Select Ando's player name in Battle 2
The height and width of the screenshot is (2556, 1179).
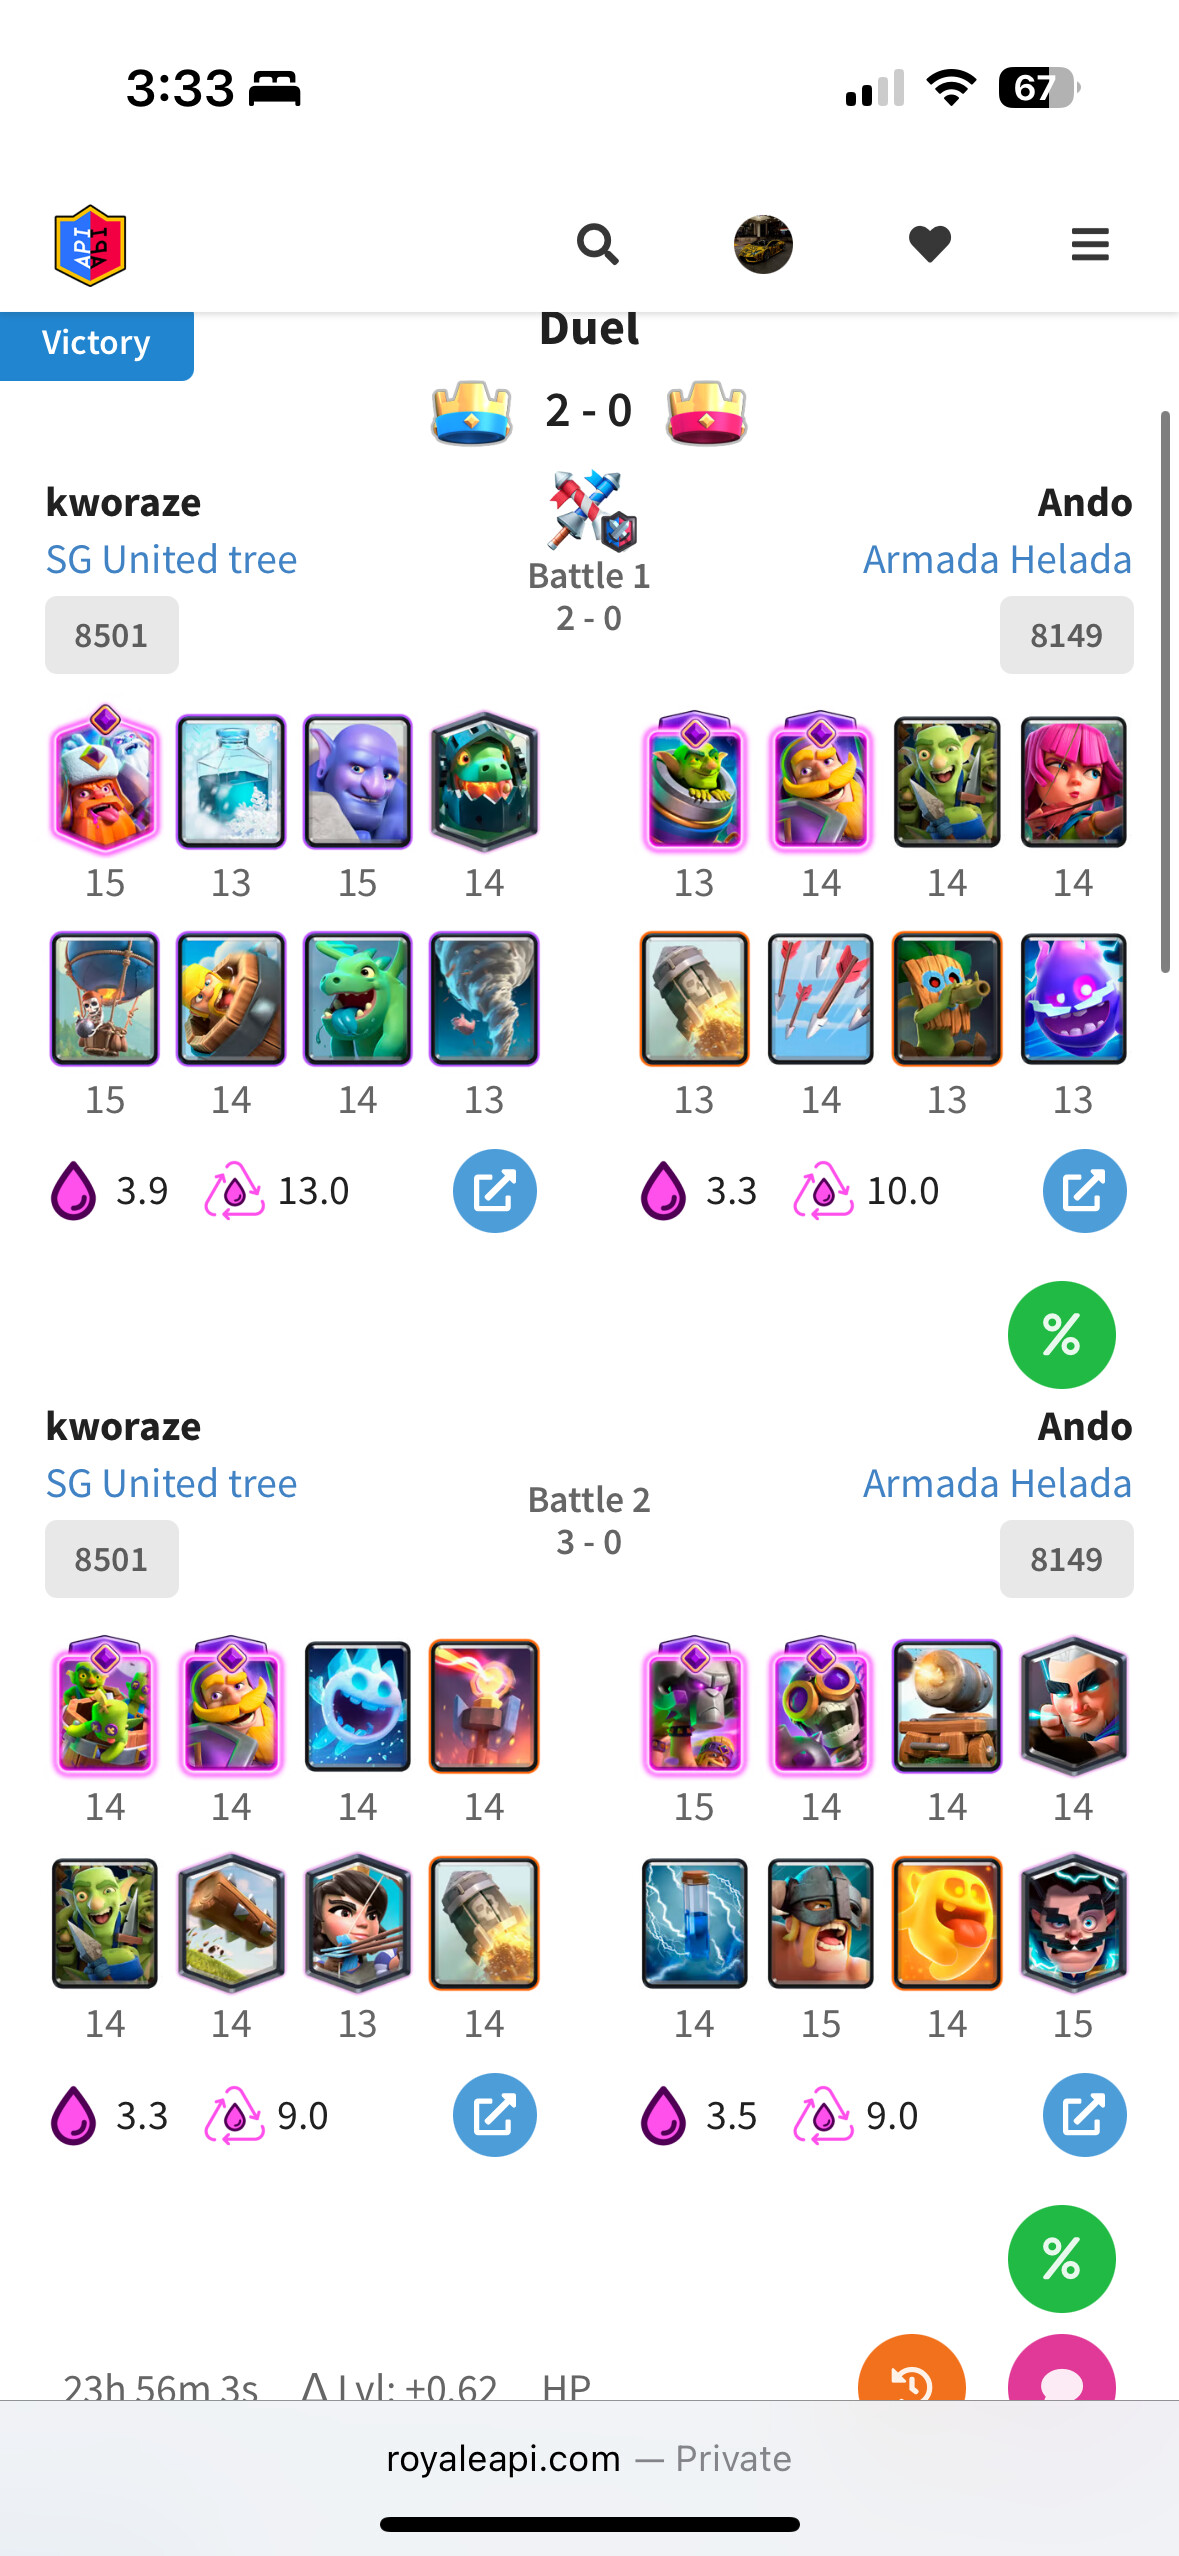[x=1084, y=1426]
